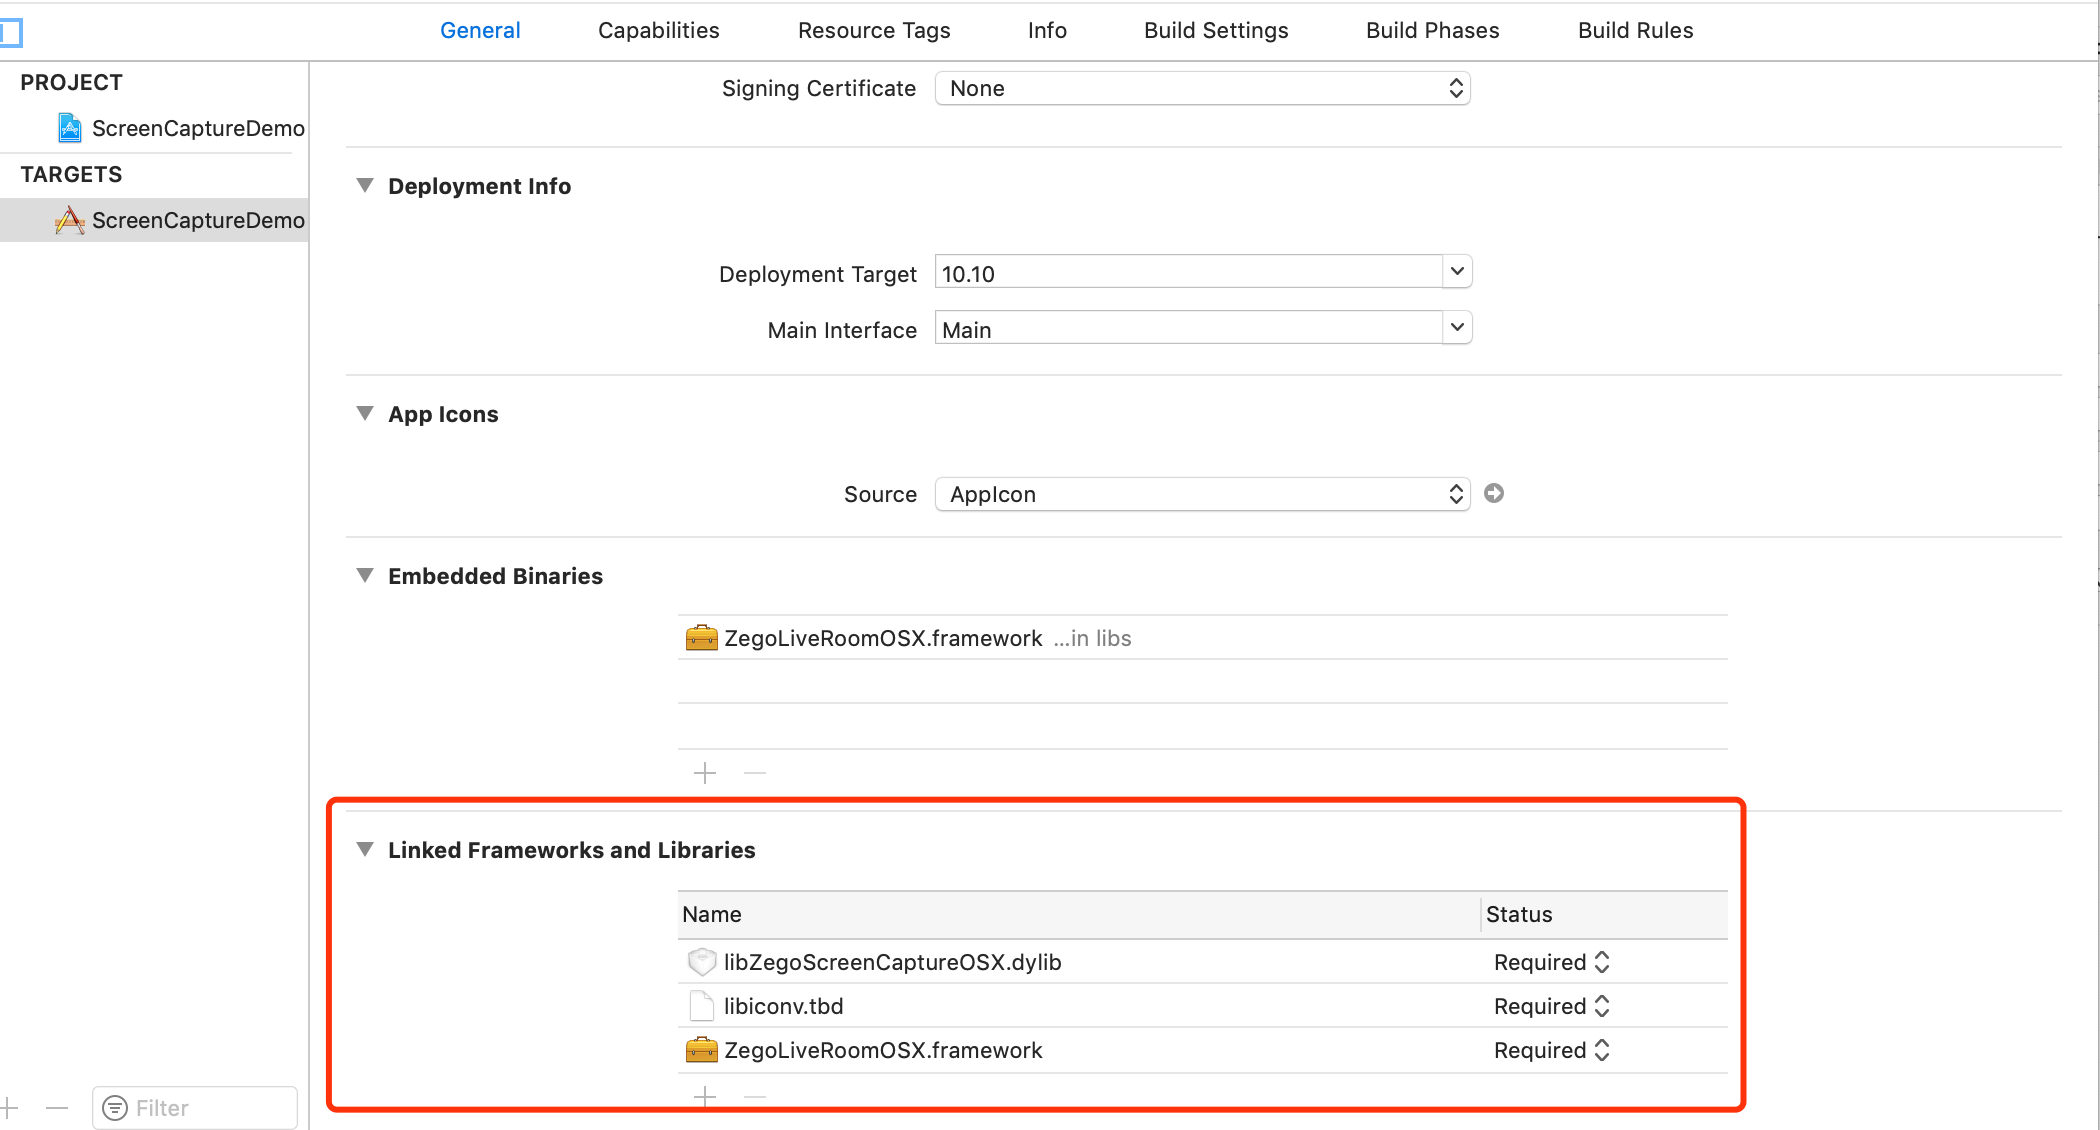Click the ScreenCaptureDemo project blueprint icon
Image resolution: width=2100 pixels, height=1130 pixels.
tap(69, 128)
